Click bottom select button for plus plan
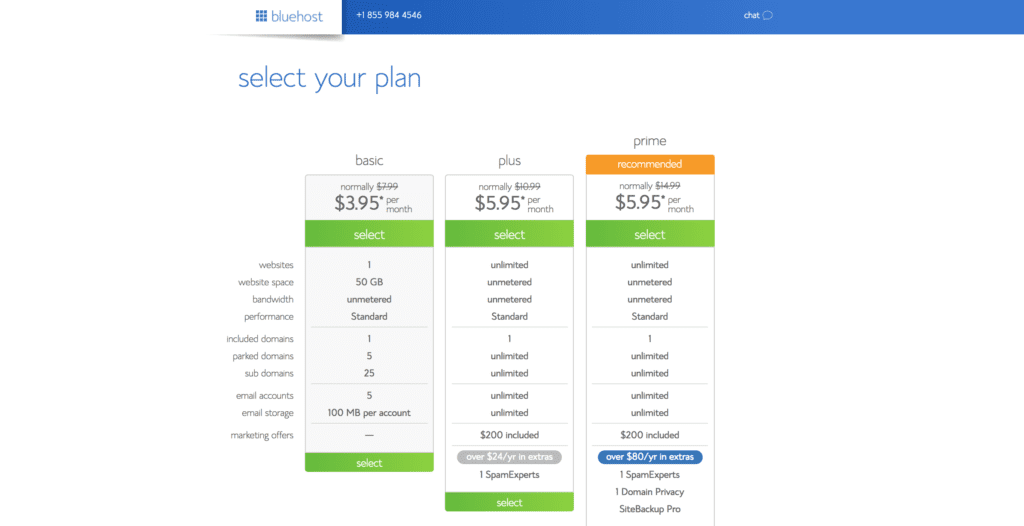Screen dimensions: 1024x526 pyautogui.click(x=509, y=502)
